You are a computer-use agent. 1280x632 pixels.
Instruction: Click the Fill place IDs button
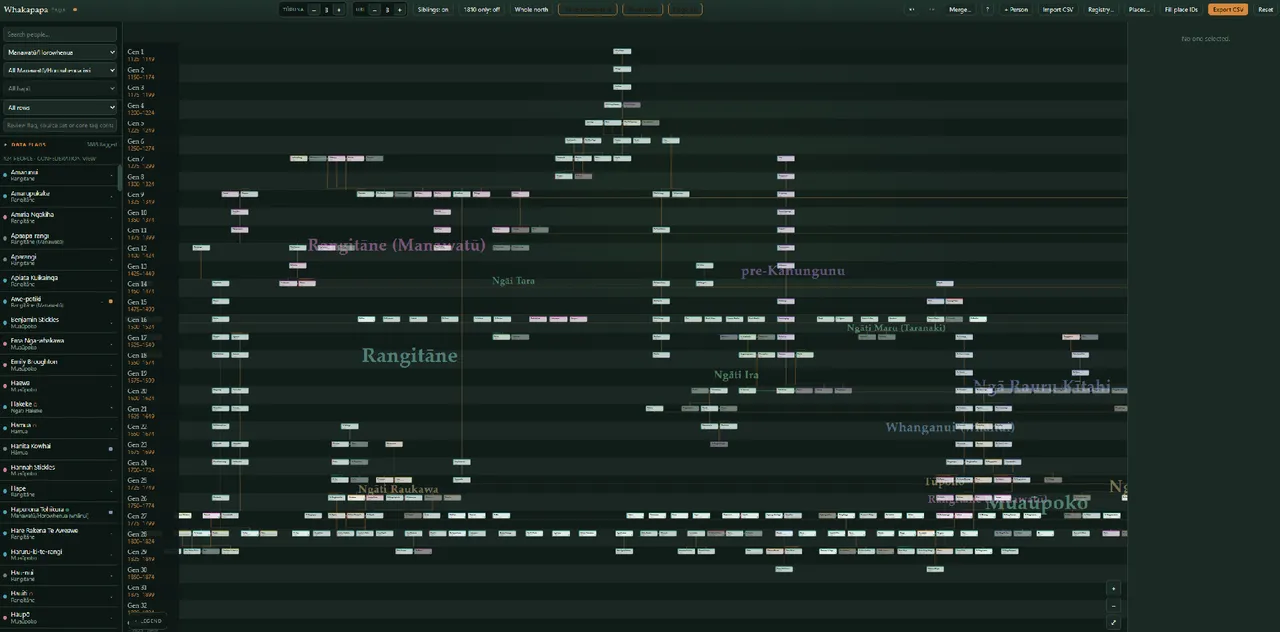1181,9
